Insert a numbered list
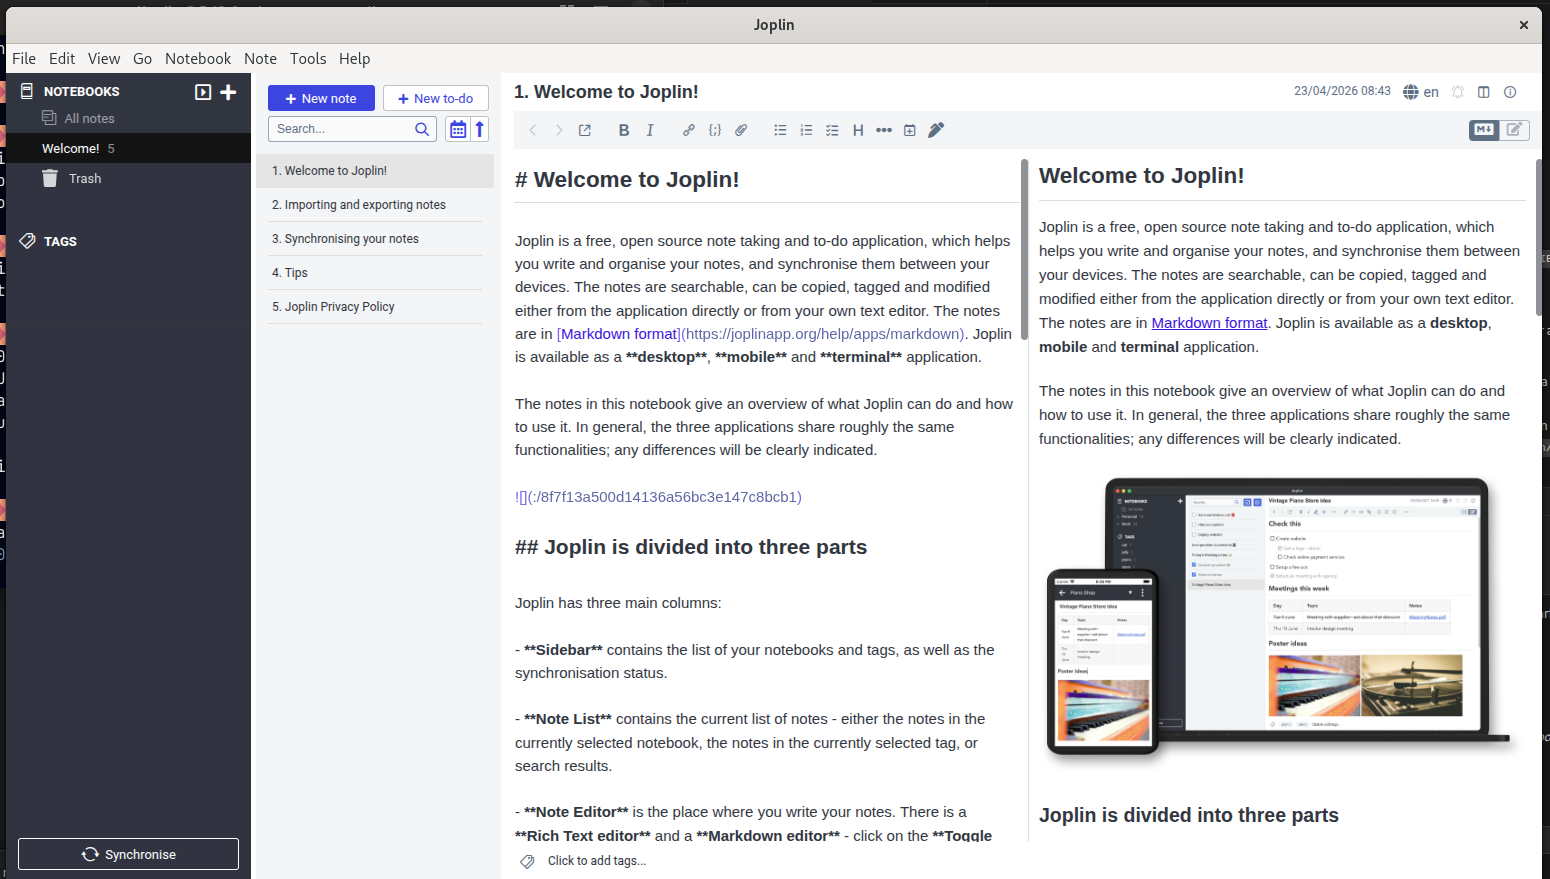This screenshot has height=879, width=1550. pyautogui.click(x=806, y=130)
